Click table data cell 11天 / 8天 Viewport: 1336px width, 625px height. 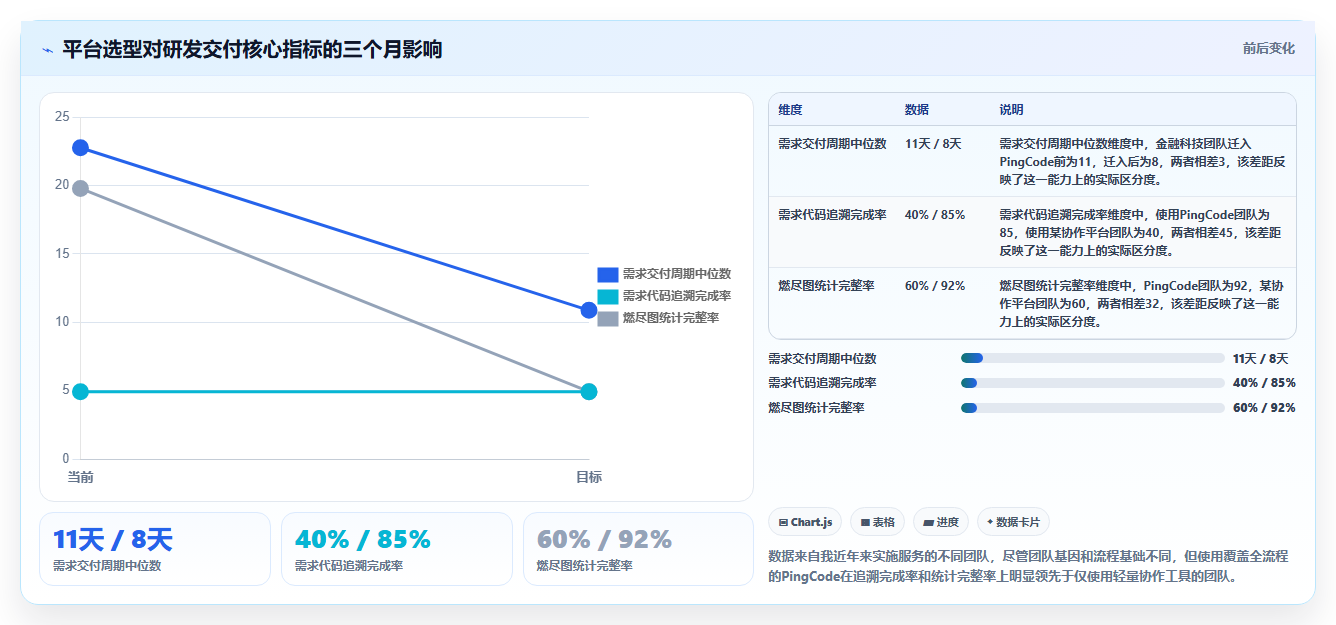click(x=933, y=144)
